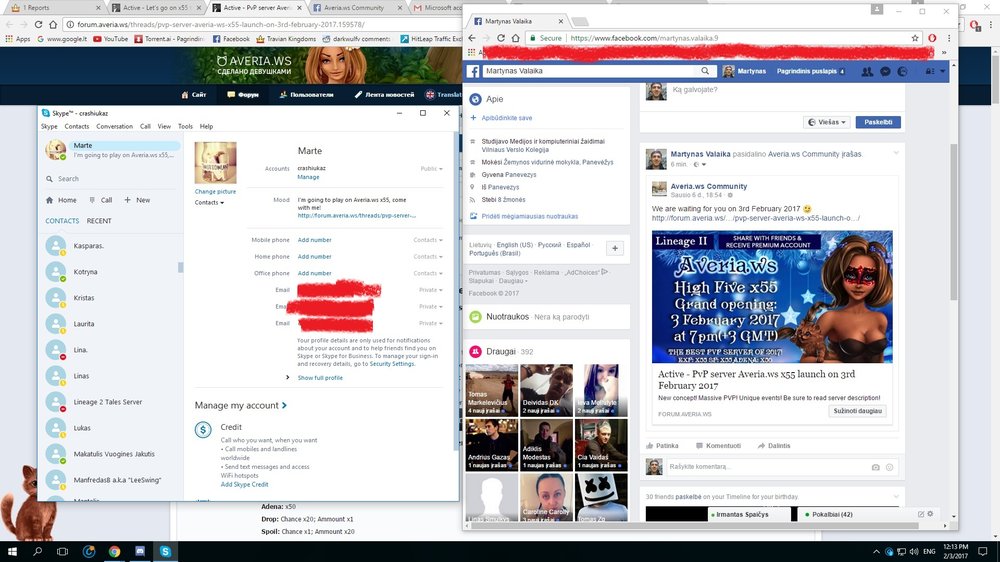This screenshot has height=562, width=1000.
Task: Click the Opera extension icon in Chrome
Action: (x=931, y=38)
